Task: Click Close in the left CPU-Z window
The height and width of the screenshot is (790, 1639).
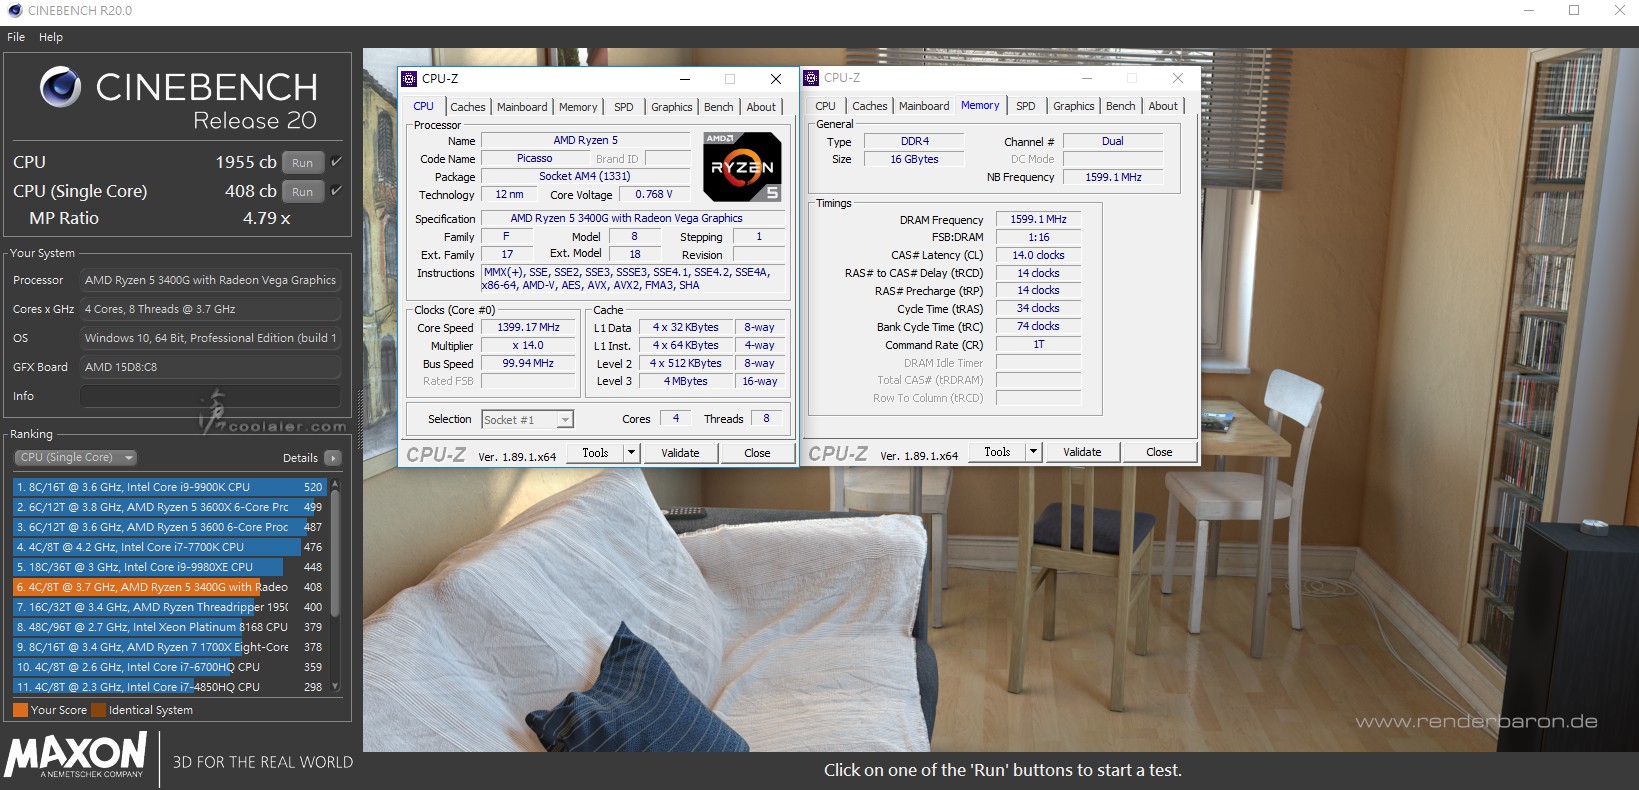Action: (x=757, y=453)
